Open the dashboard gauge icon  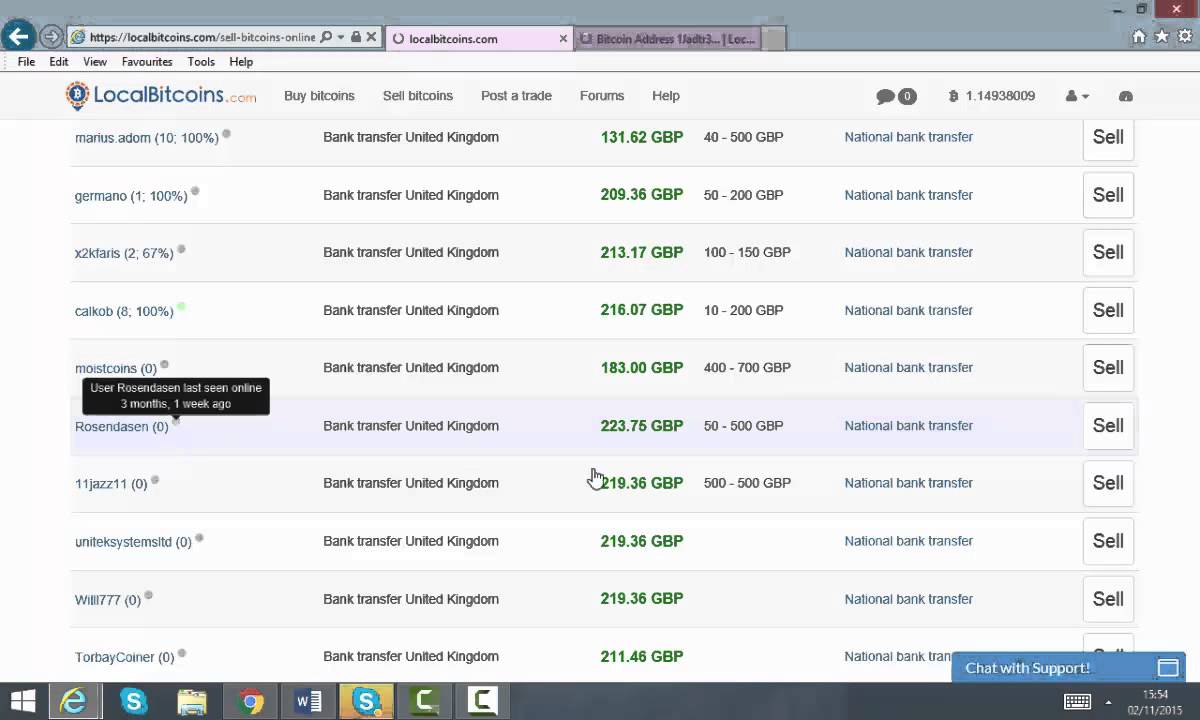1126,96
